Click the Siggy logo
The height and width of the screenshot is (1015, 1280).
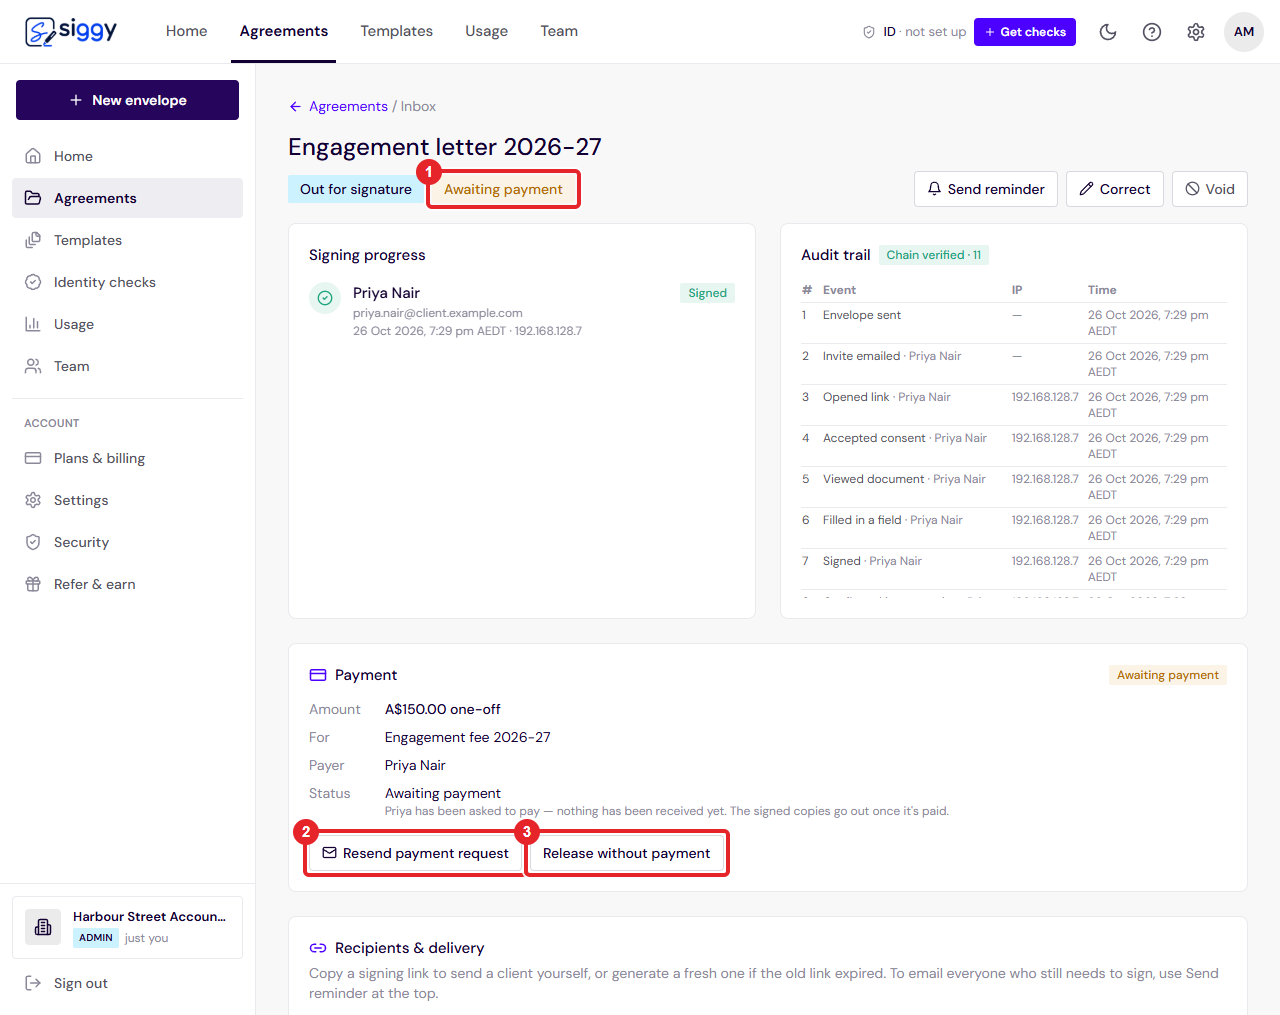coord(71,31)
